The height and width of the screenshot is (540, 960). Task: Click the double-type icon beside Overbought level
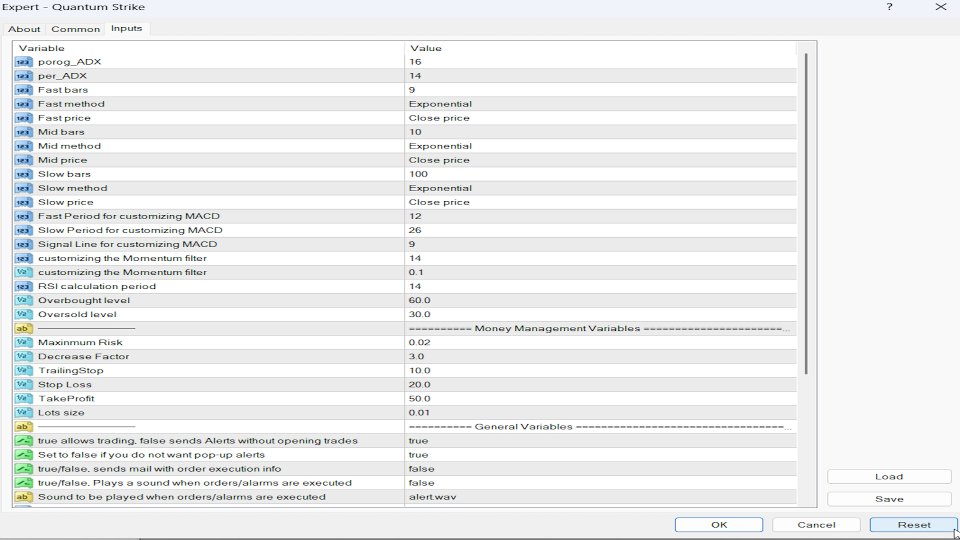click(23, 301)
